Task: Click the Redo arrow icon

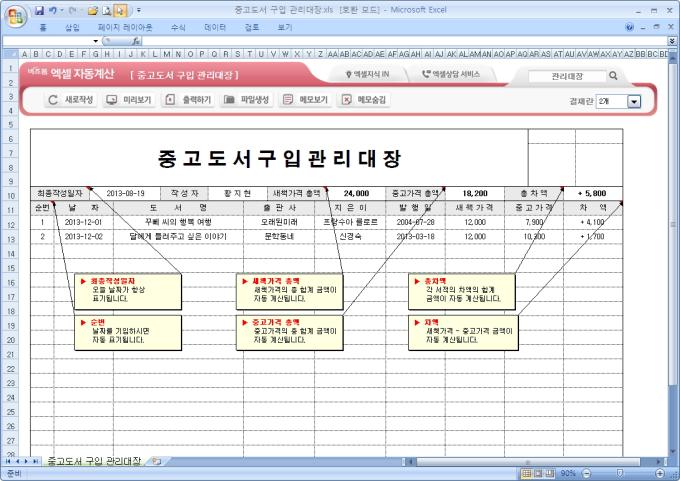Action: coord(72,10)
